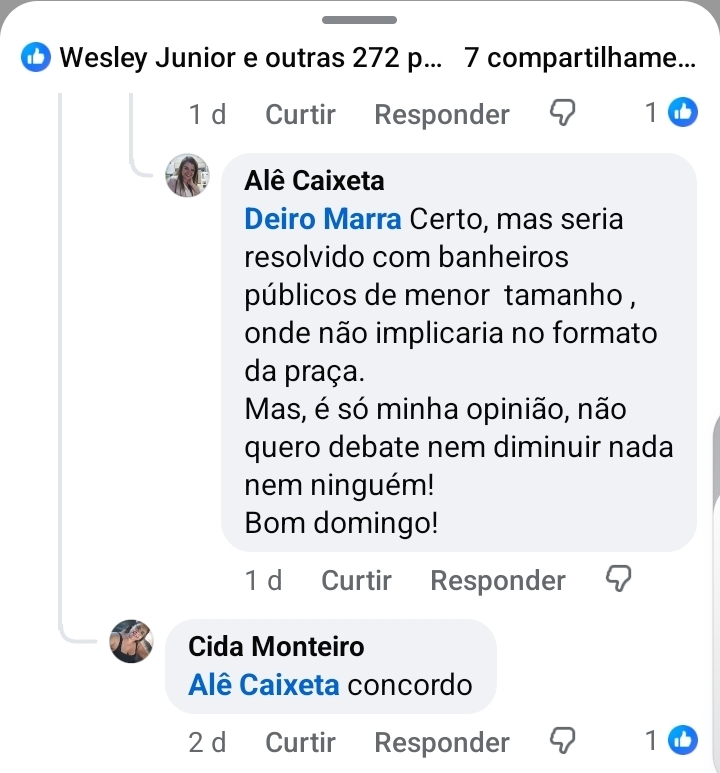Open the Alê Caixeta commenter name
Viewport: 720px width, 773px height.
click(x=314, y=181)
